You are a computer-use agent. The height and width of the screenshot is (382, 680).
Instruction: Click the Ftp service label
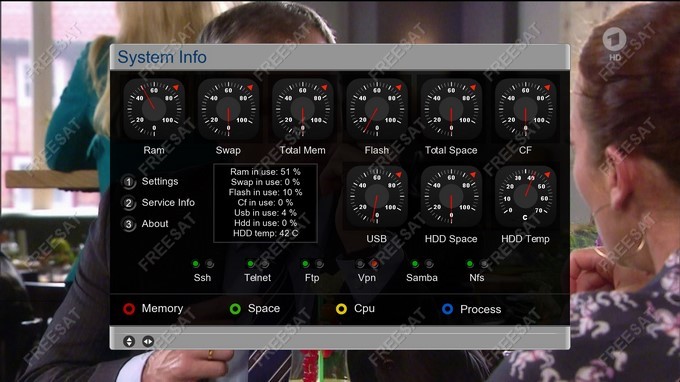pos(312,278)
